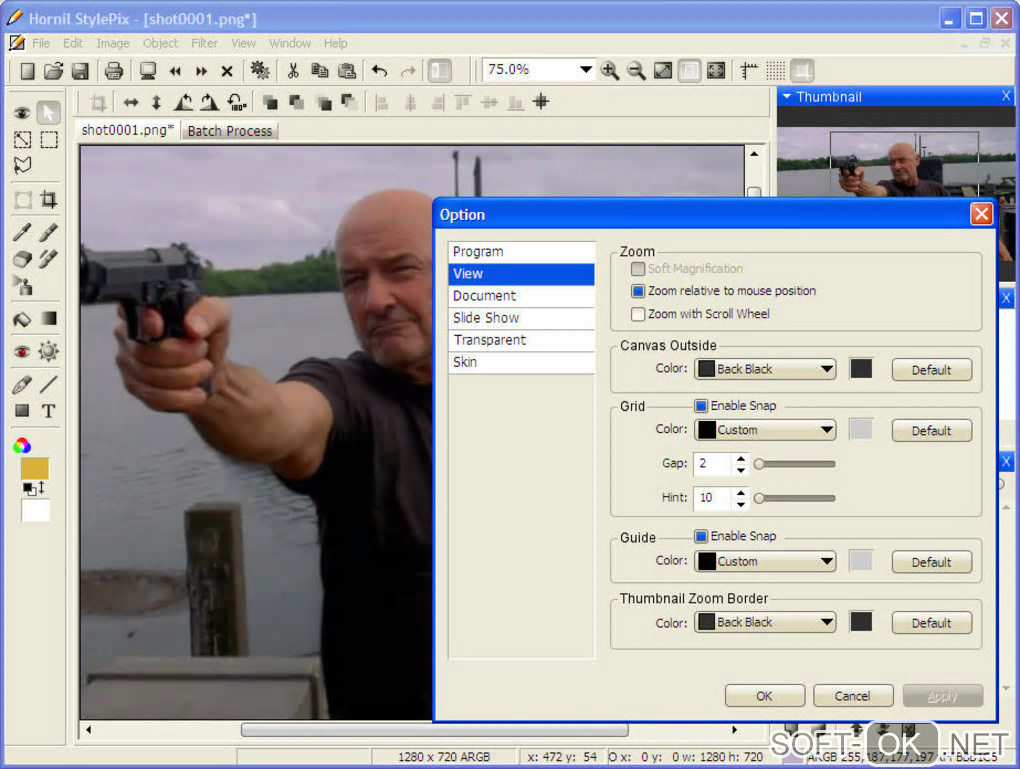Collapse the Thumbnail panel
Screen dimensions: 1020x769
tap(786, 96)
